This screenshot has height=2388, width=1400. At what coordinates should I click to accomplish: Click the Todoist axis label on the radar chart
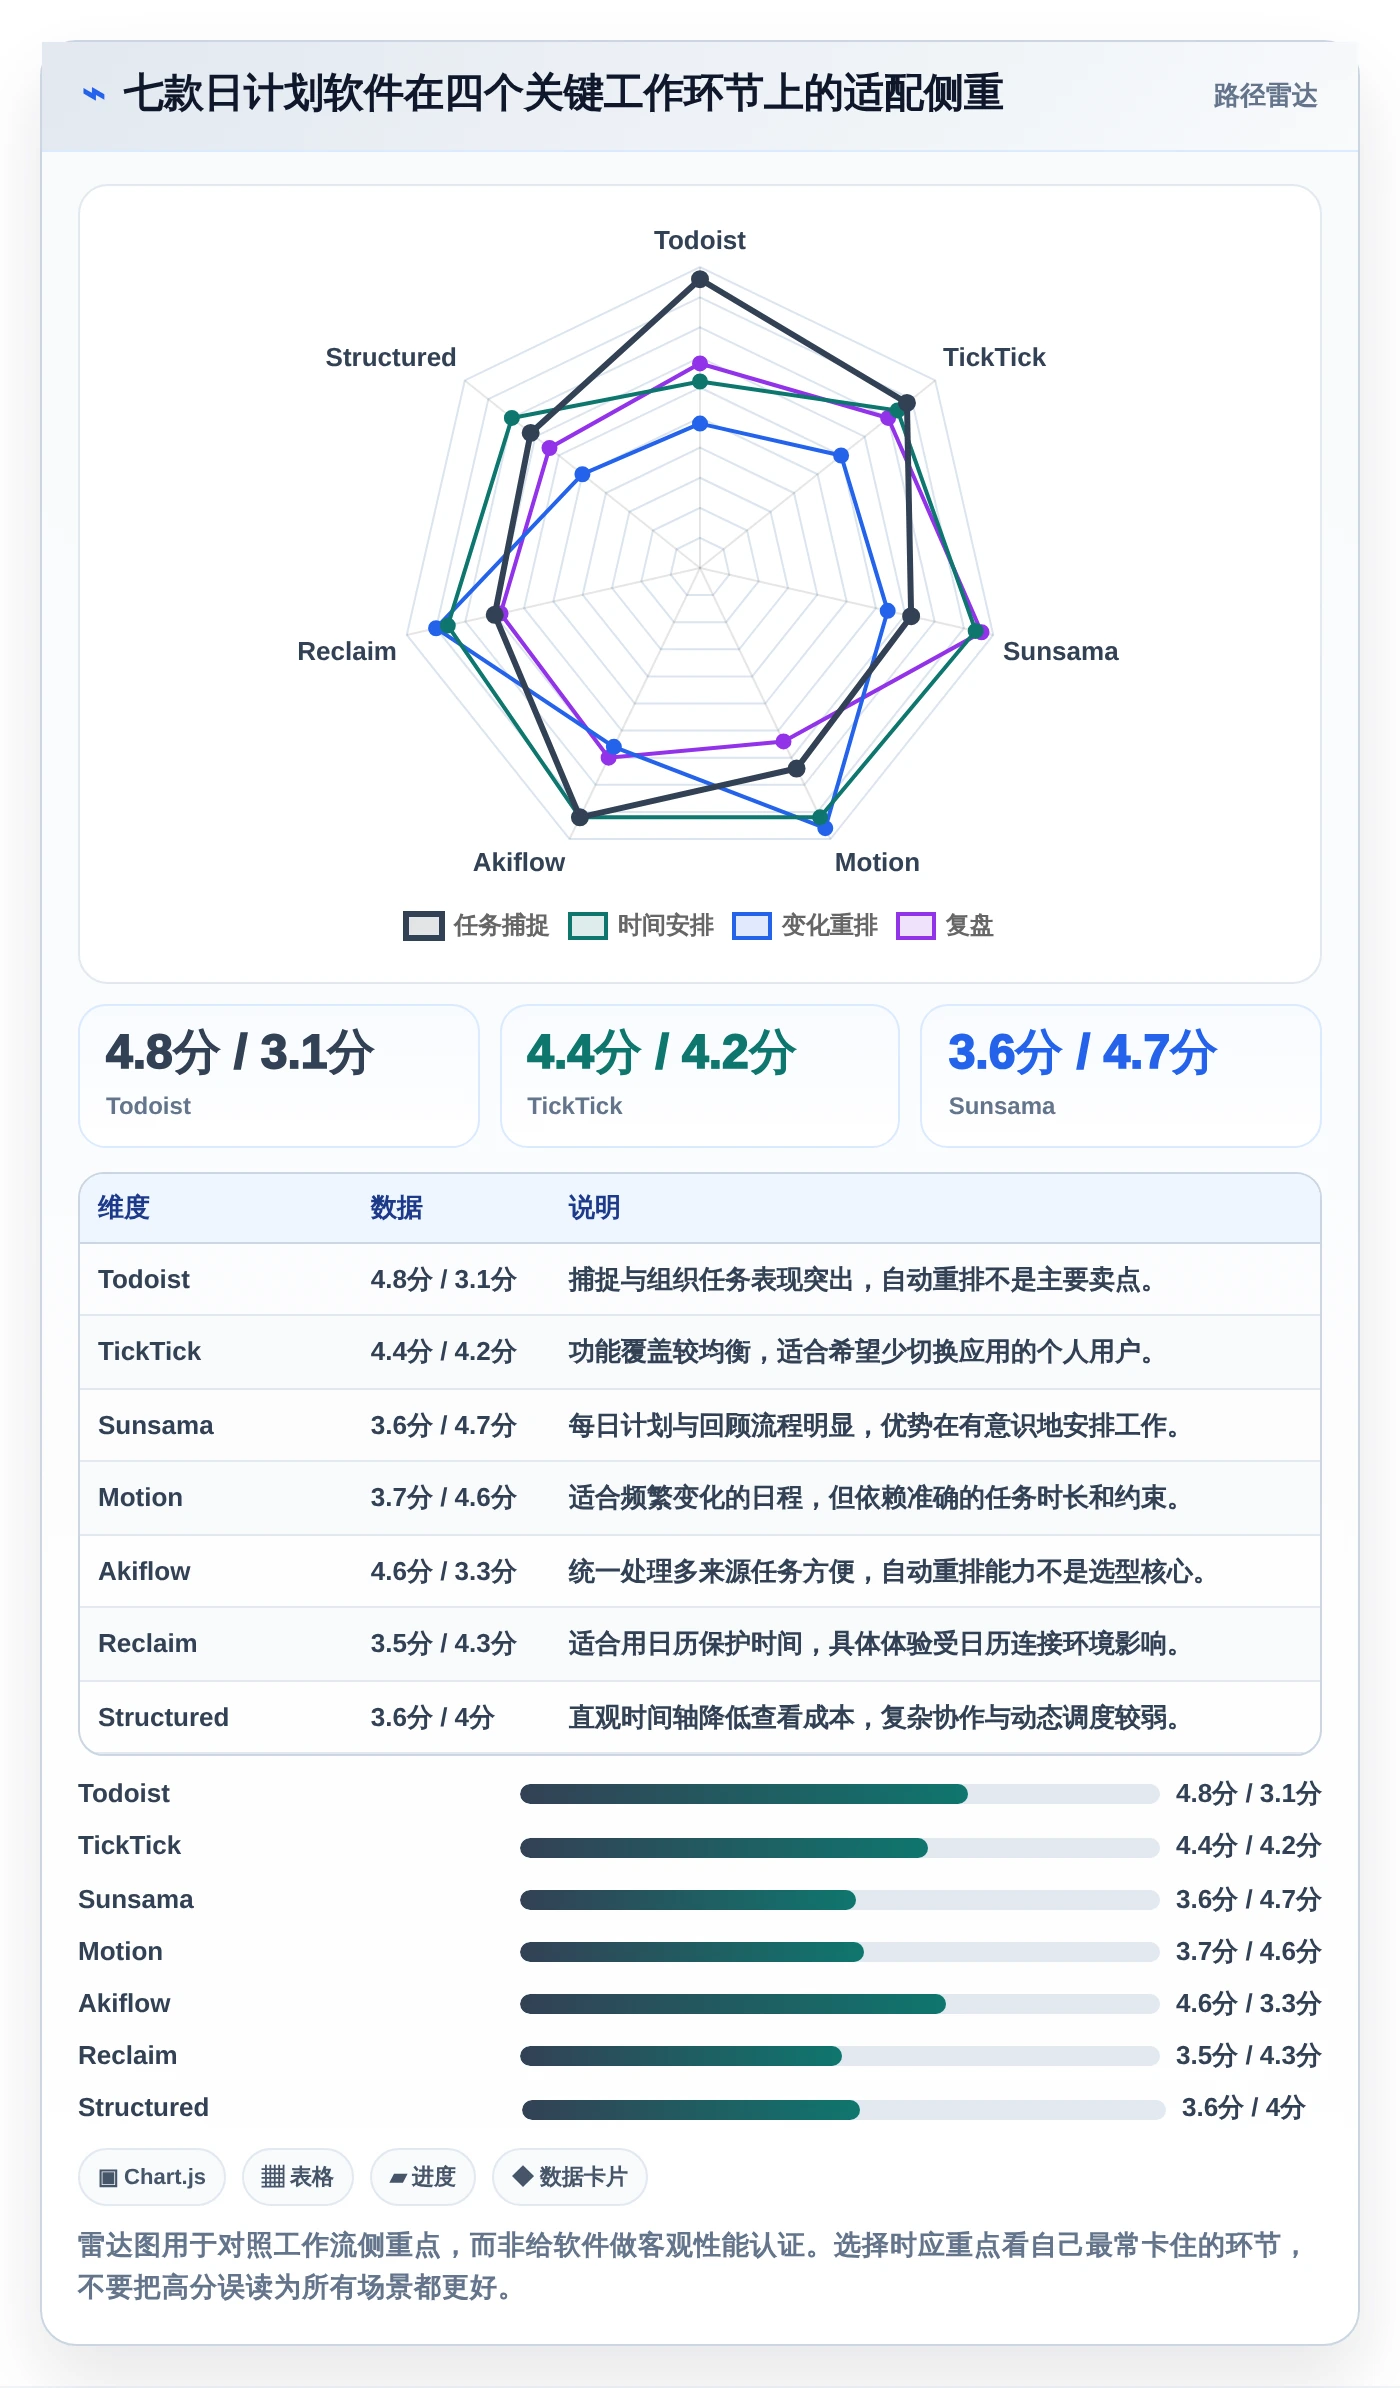tap(700, 241)
